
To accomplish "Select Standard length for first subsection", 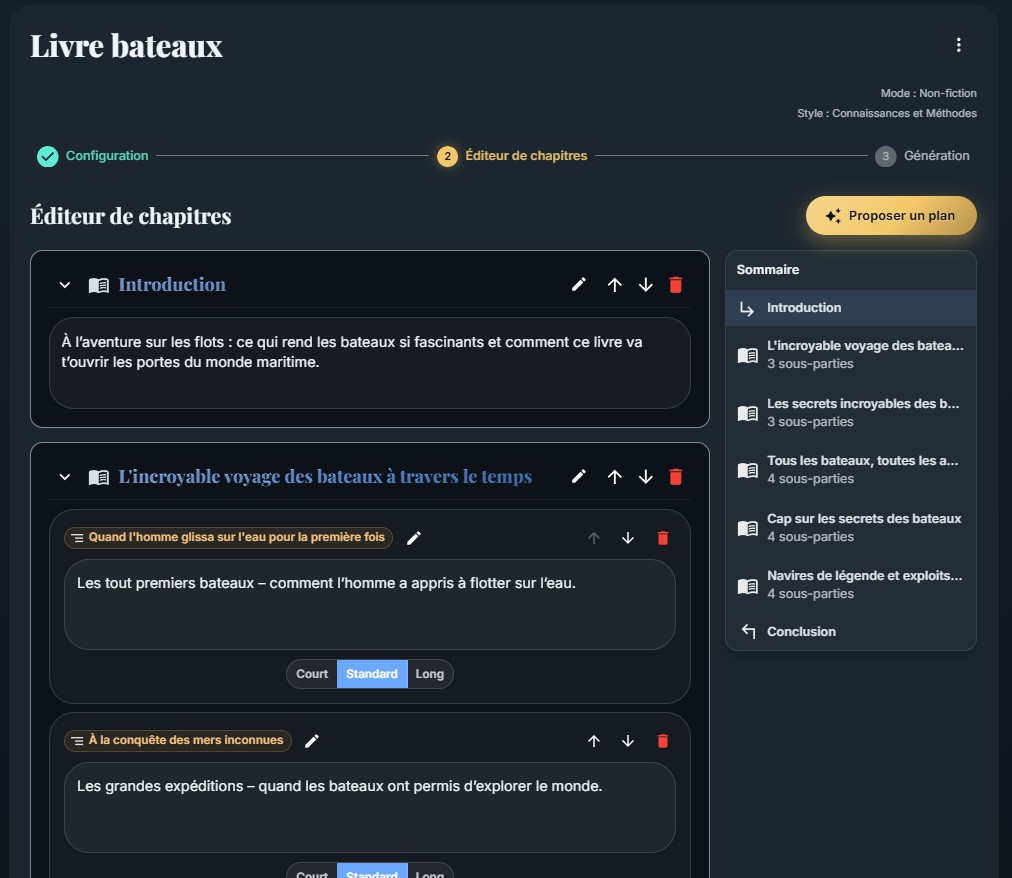I will pos(372,674).
